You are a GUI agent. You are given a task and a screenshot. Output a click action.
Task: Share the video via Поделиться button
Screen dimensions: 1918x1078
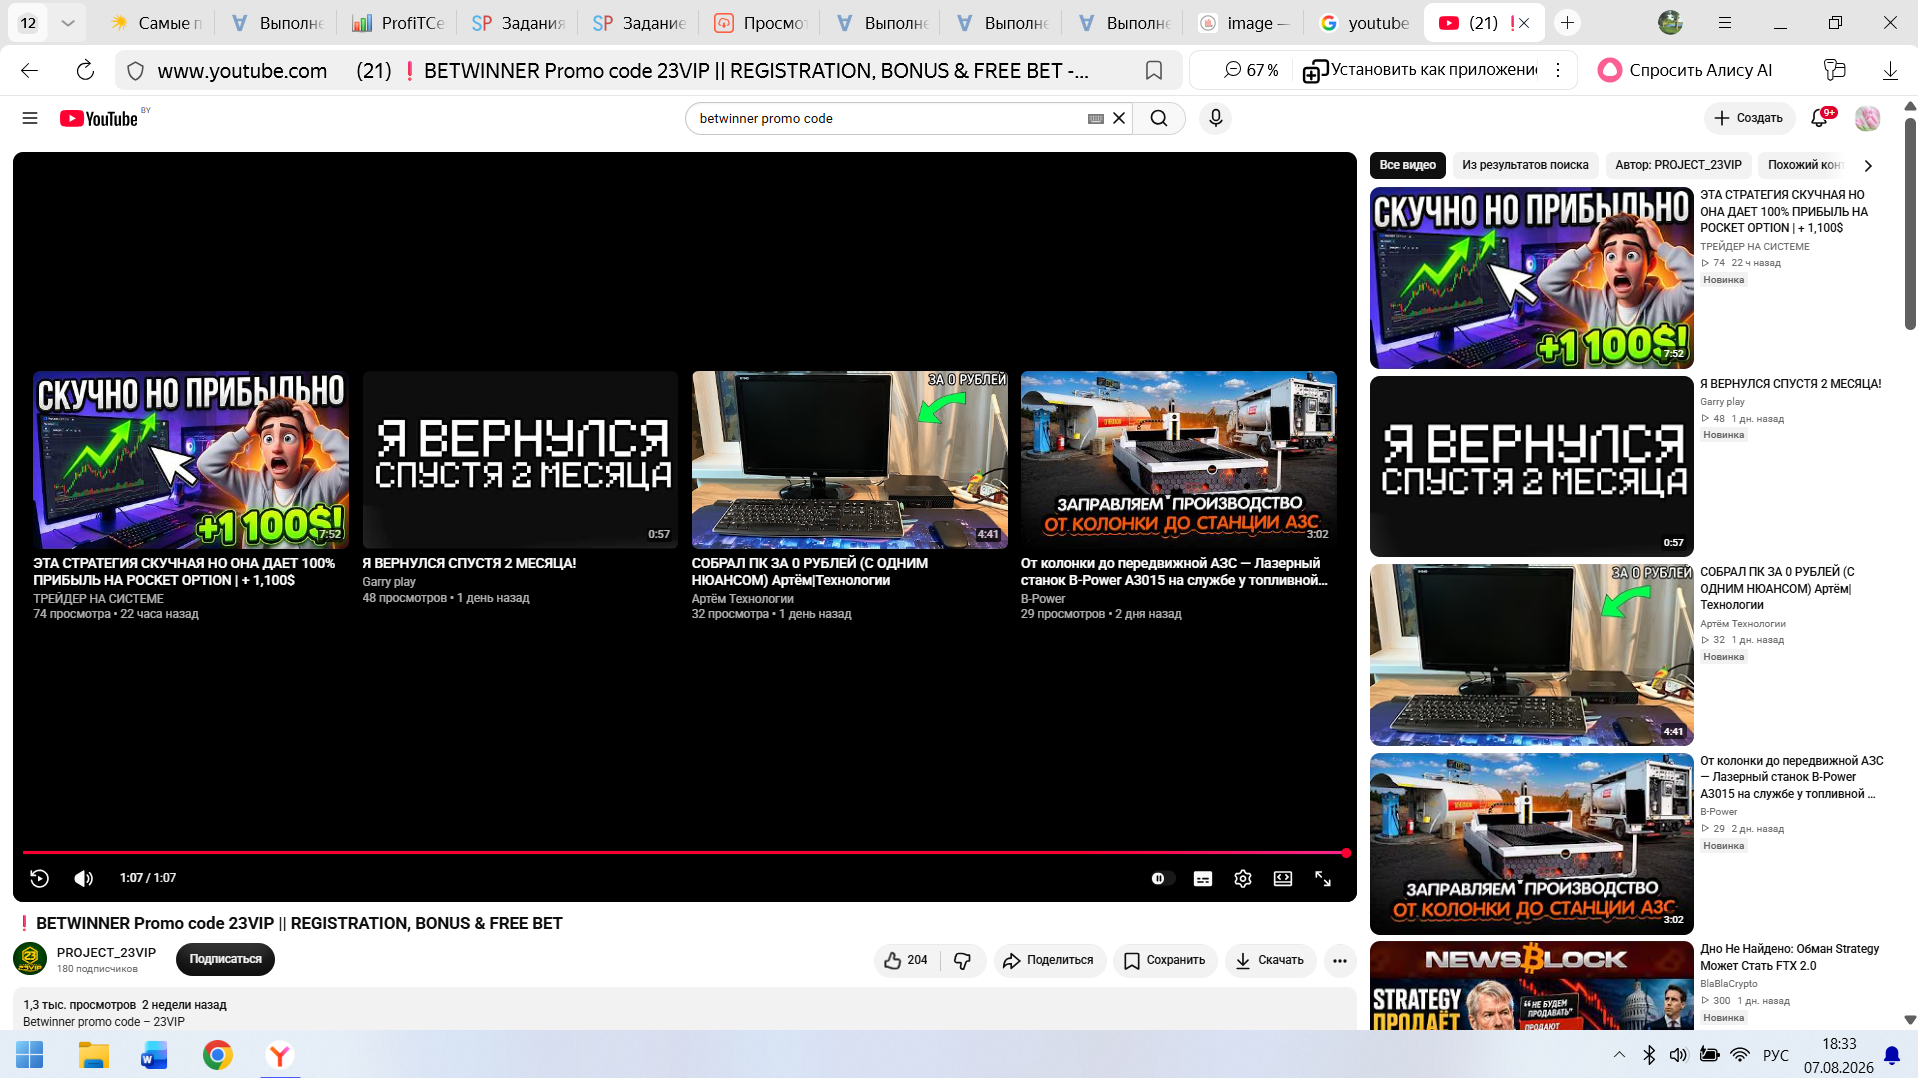click(1049, 960)
